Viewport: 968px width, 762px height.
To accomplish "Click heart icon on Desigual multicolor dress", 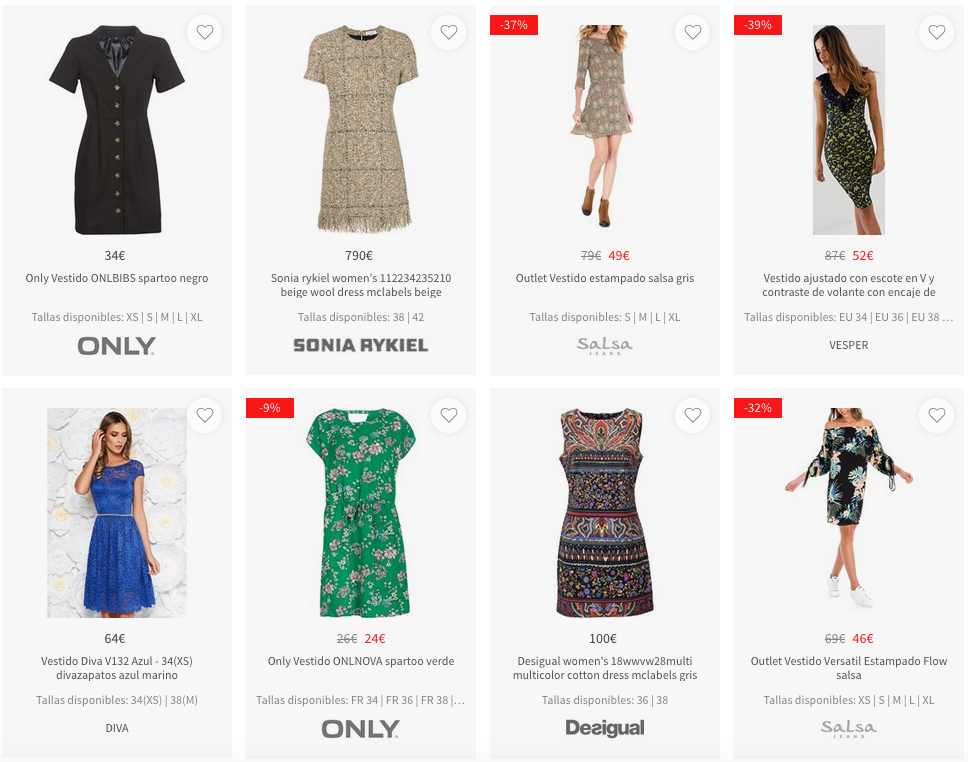I will (693, 415).
